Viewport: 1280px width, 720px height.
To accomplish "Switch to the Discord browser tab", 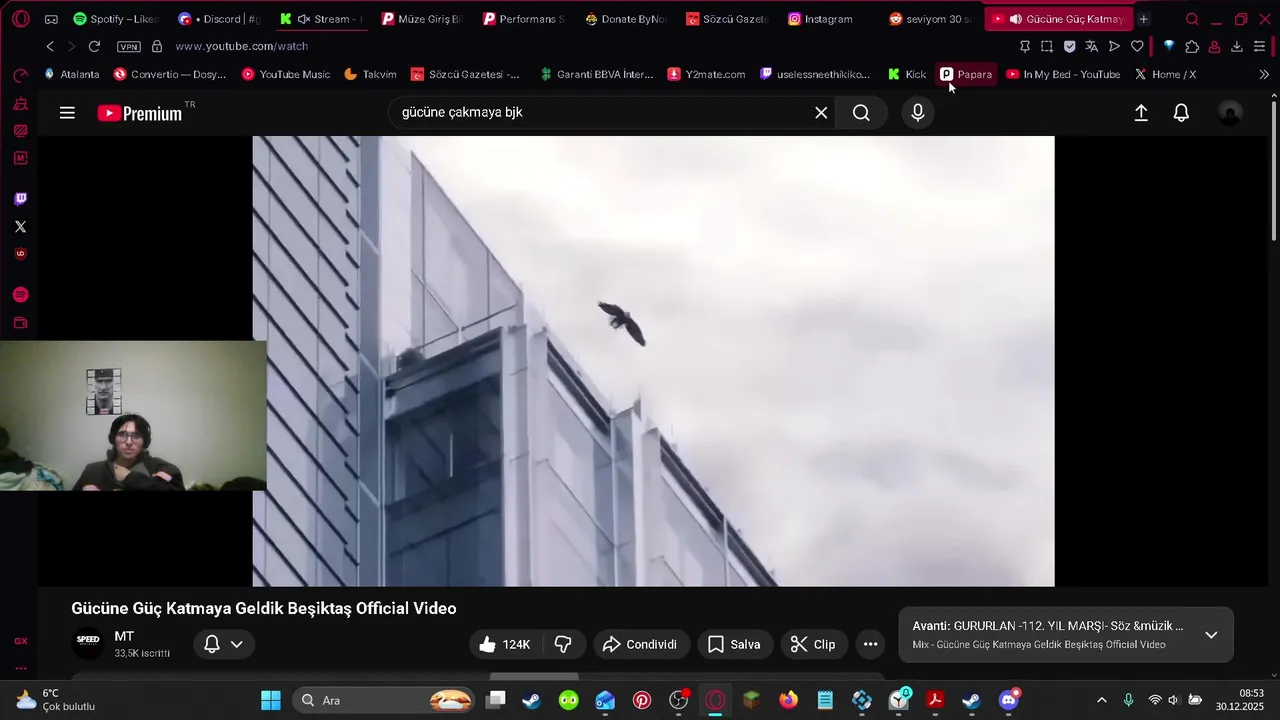I will (220, 19).
